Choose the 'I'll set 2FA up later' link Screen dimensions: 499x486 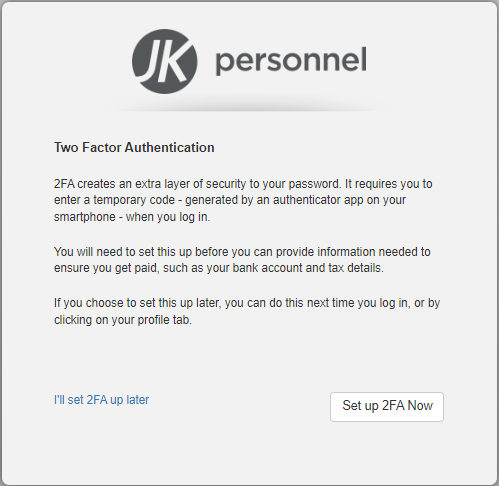click(x=101, y=400)
